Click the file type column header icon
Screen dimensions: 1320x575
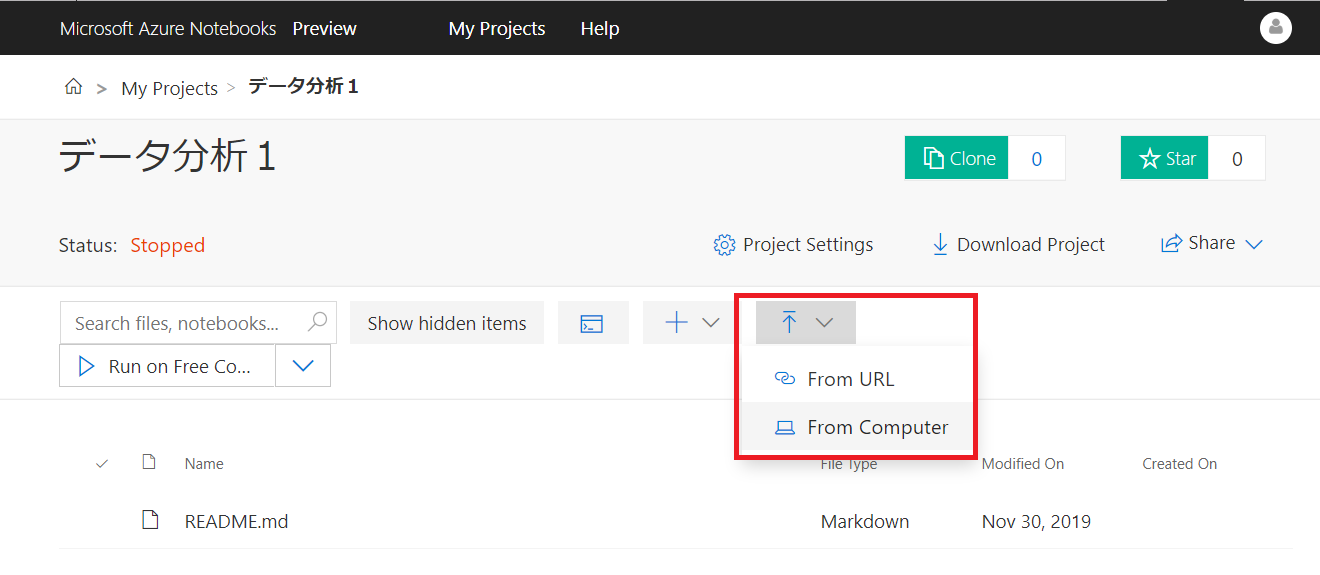[150, 462]
